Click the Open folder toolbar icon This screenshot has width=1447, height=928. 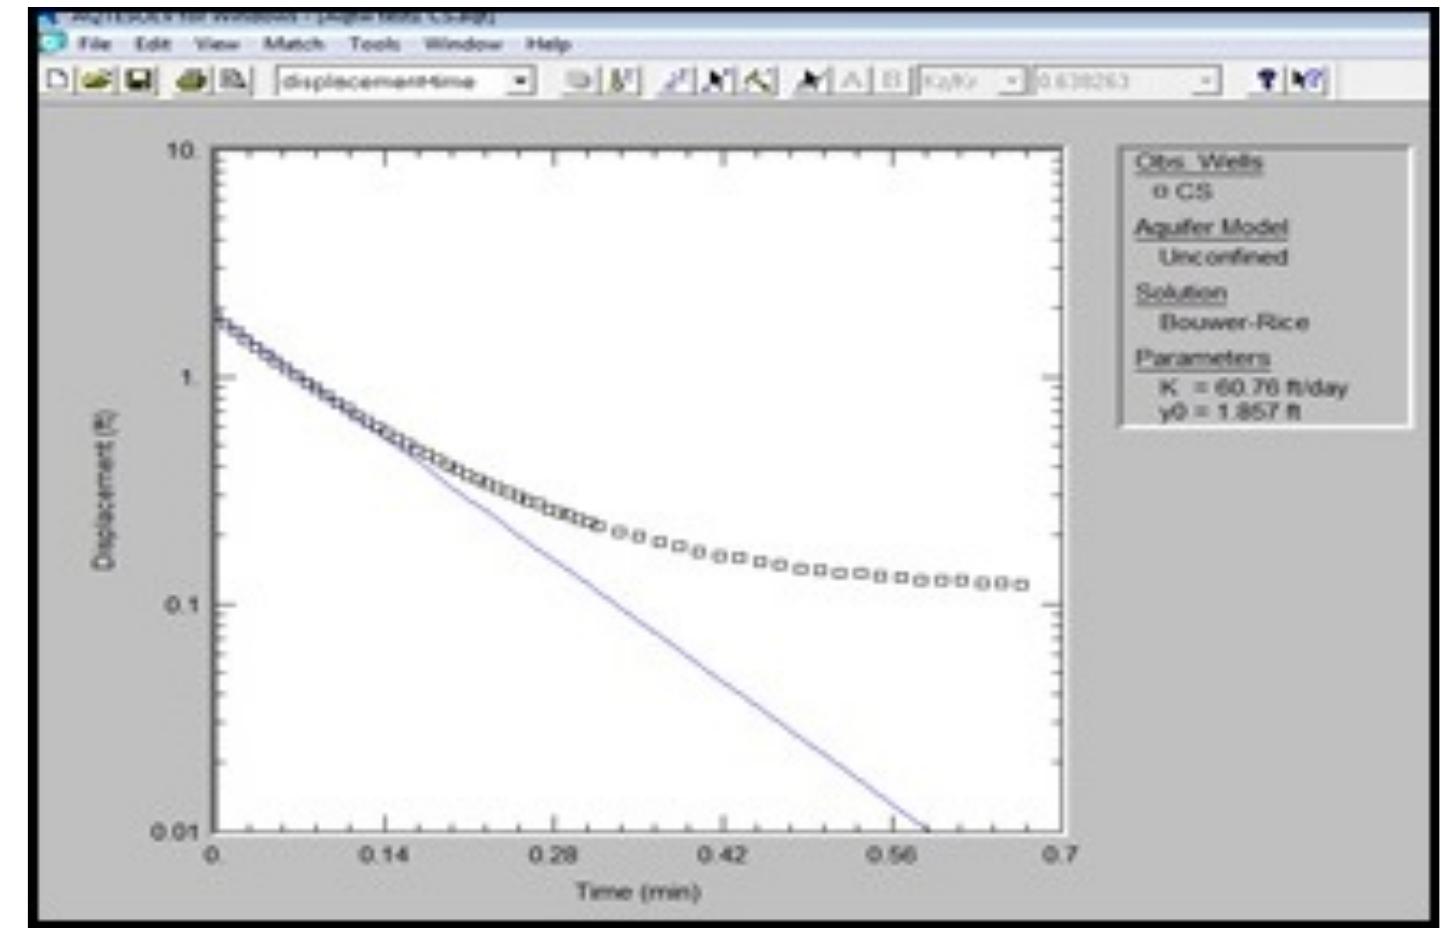97,80
